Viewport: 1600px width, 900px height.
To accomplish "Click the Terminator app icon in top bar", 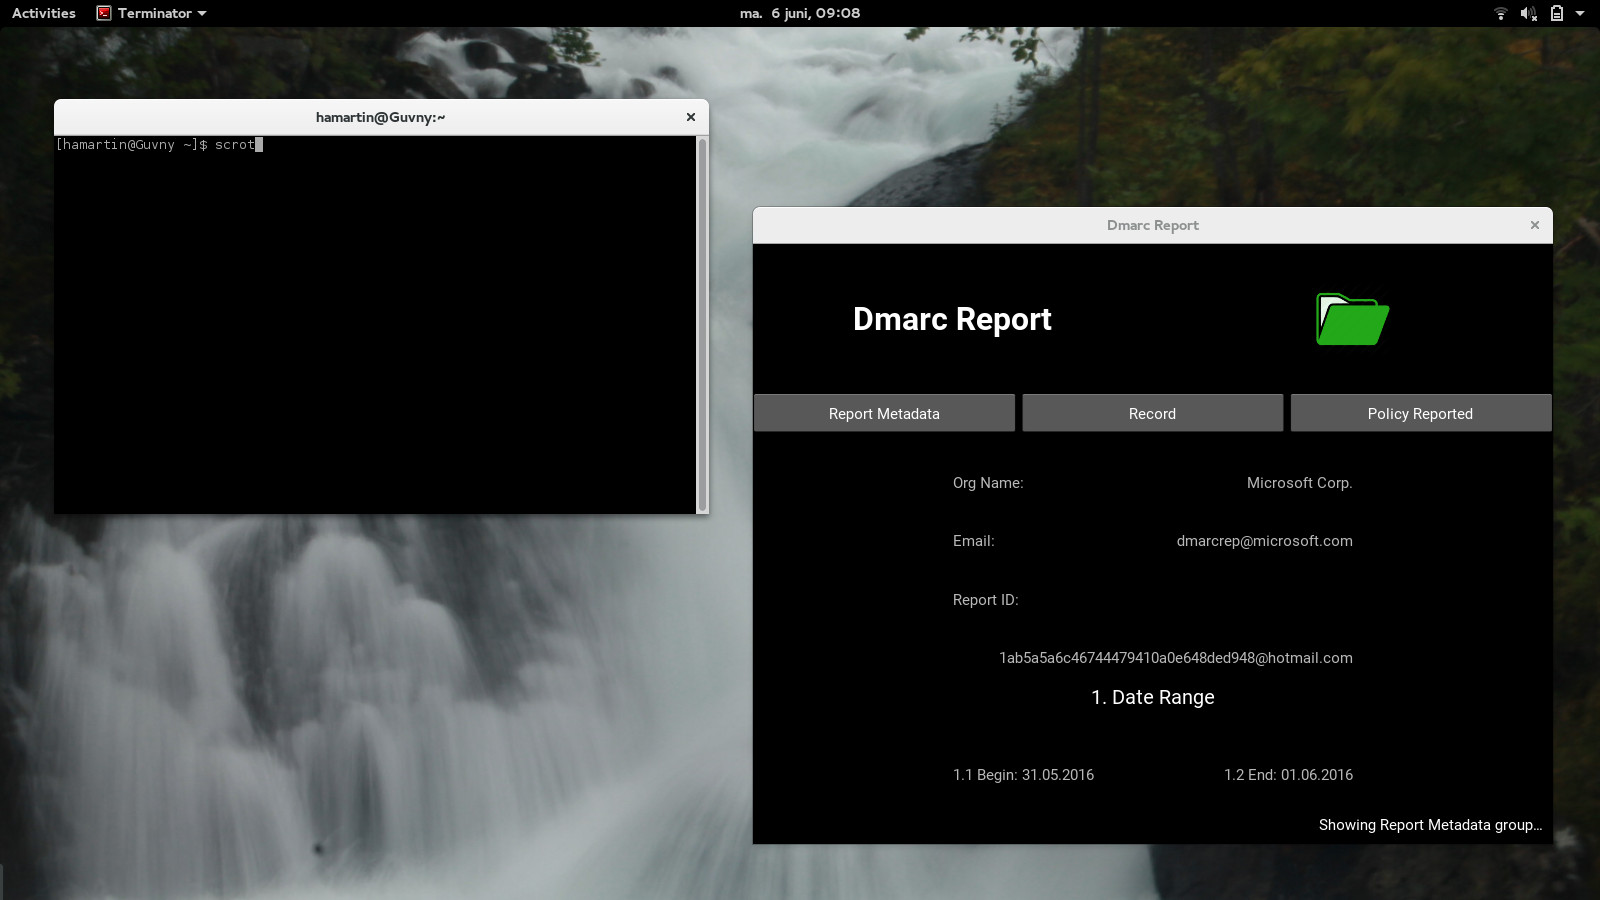I will coord(104,13).
